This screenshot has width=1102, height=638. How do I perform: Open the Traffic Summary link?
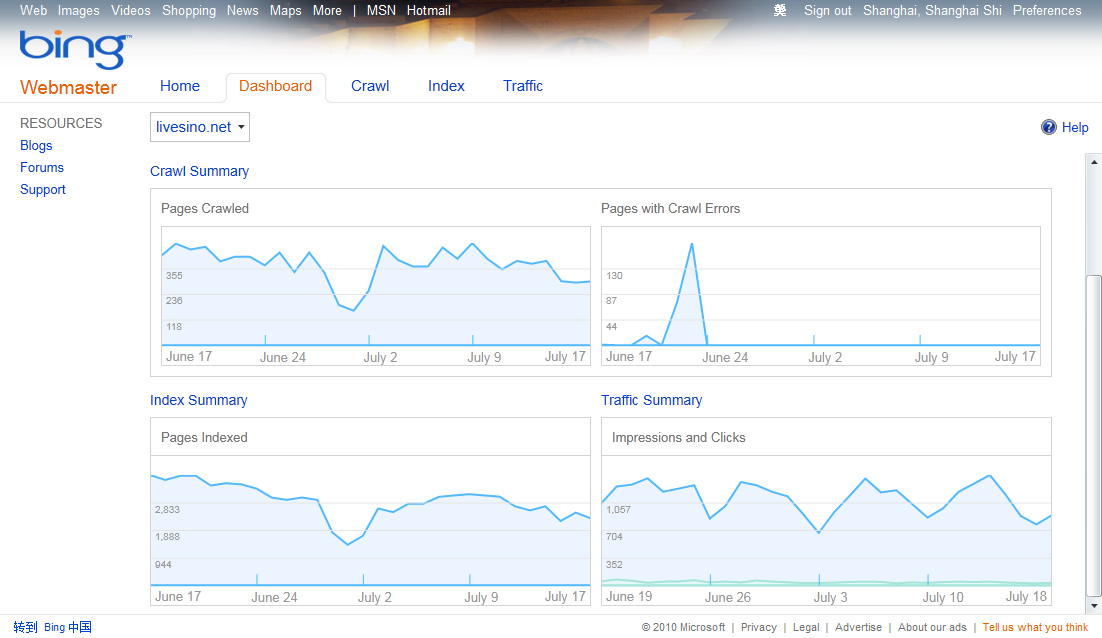click(x=652, y=400)
